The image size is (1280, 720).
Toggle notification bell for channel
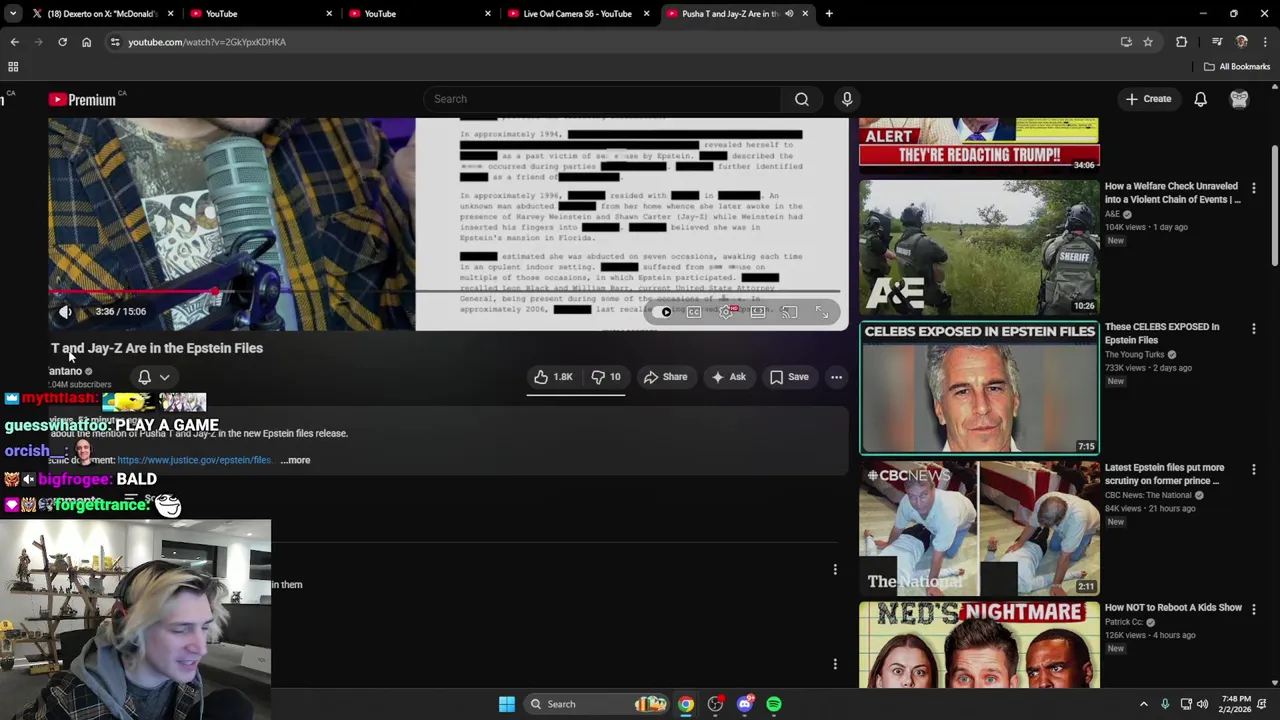point(144,377)
